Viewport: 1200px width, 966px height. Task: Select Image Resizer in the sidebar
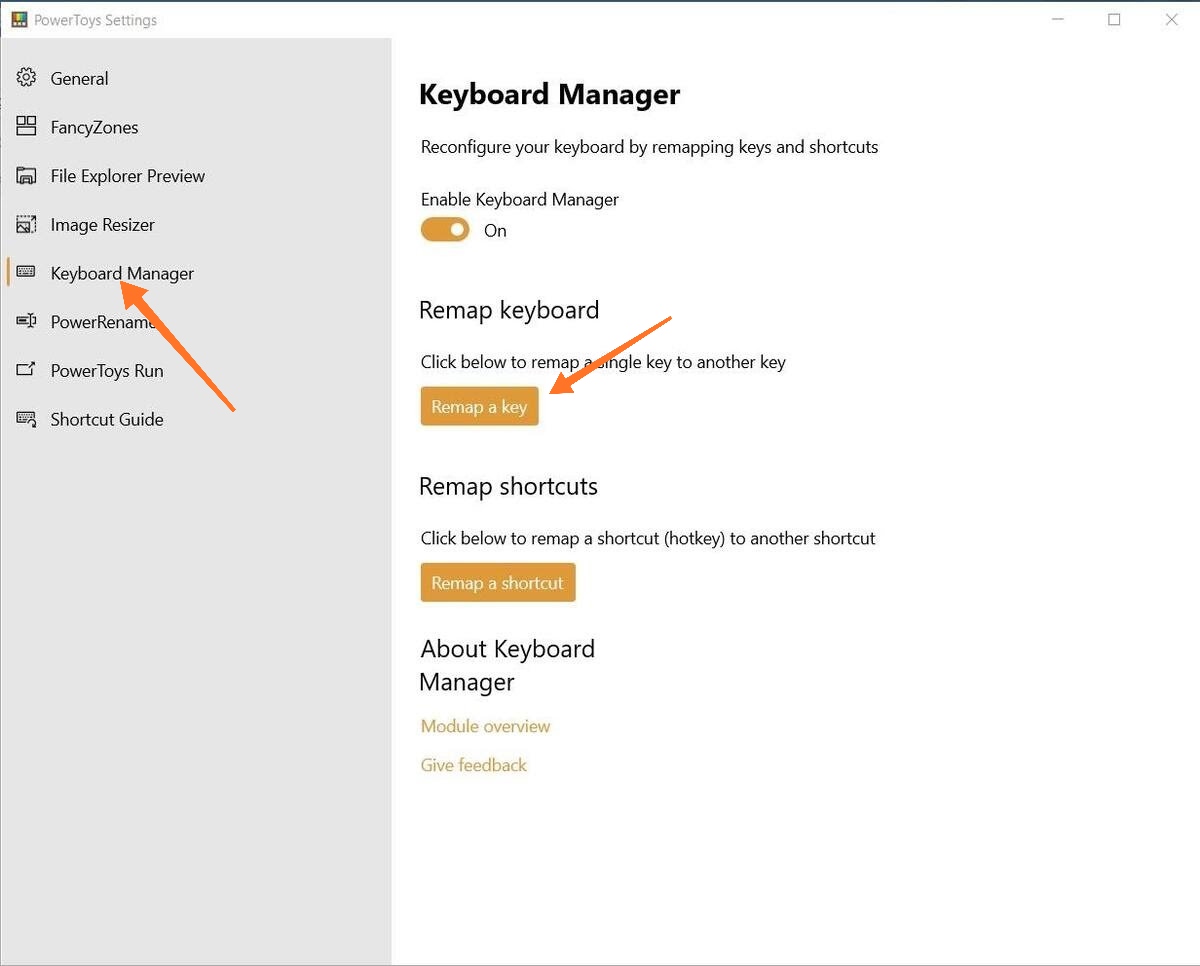pyautogui.click(x=102, y=225)
